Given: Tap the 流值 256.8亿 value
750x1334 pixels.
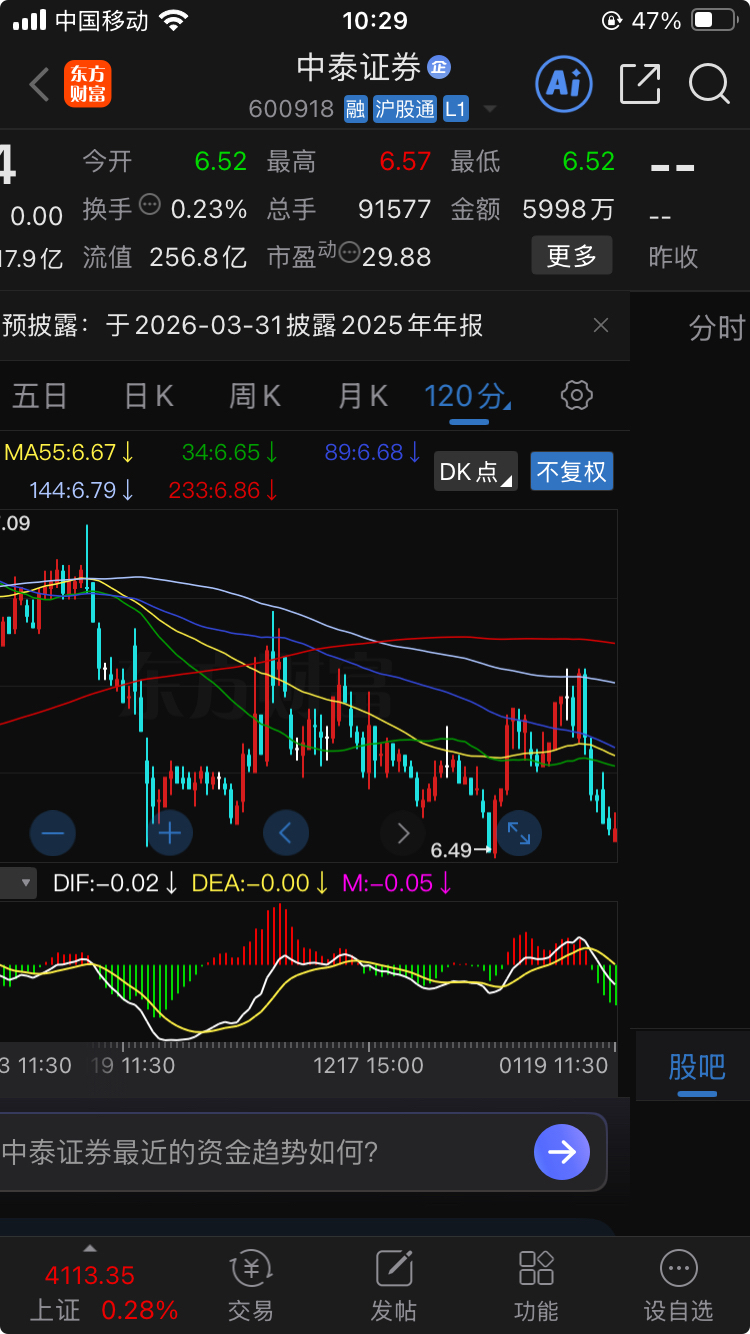Looking at the screenshot, I should (198, 257).
